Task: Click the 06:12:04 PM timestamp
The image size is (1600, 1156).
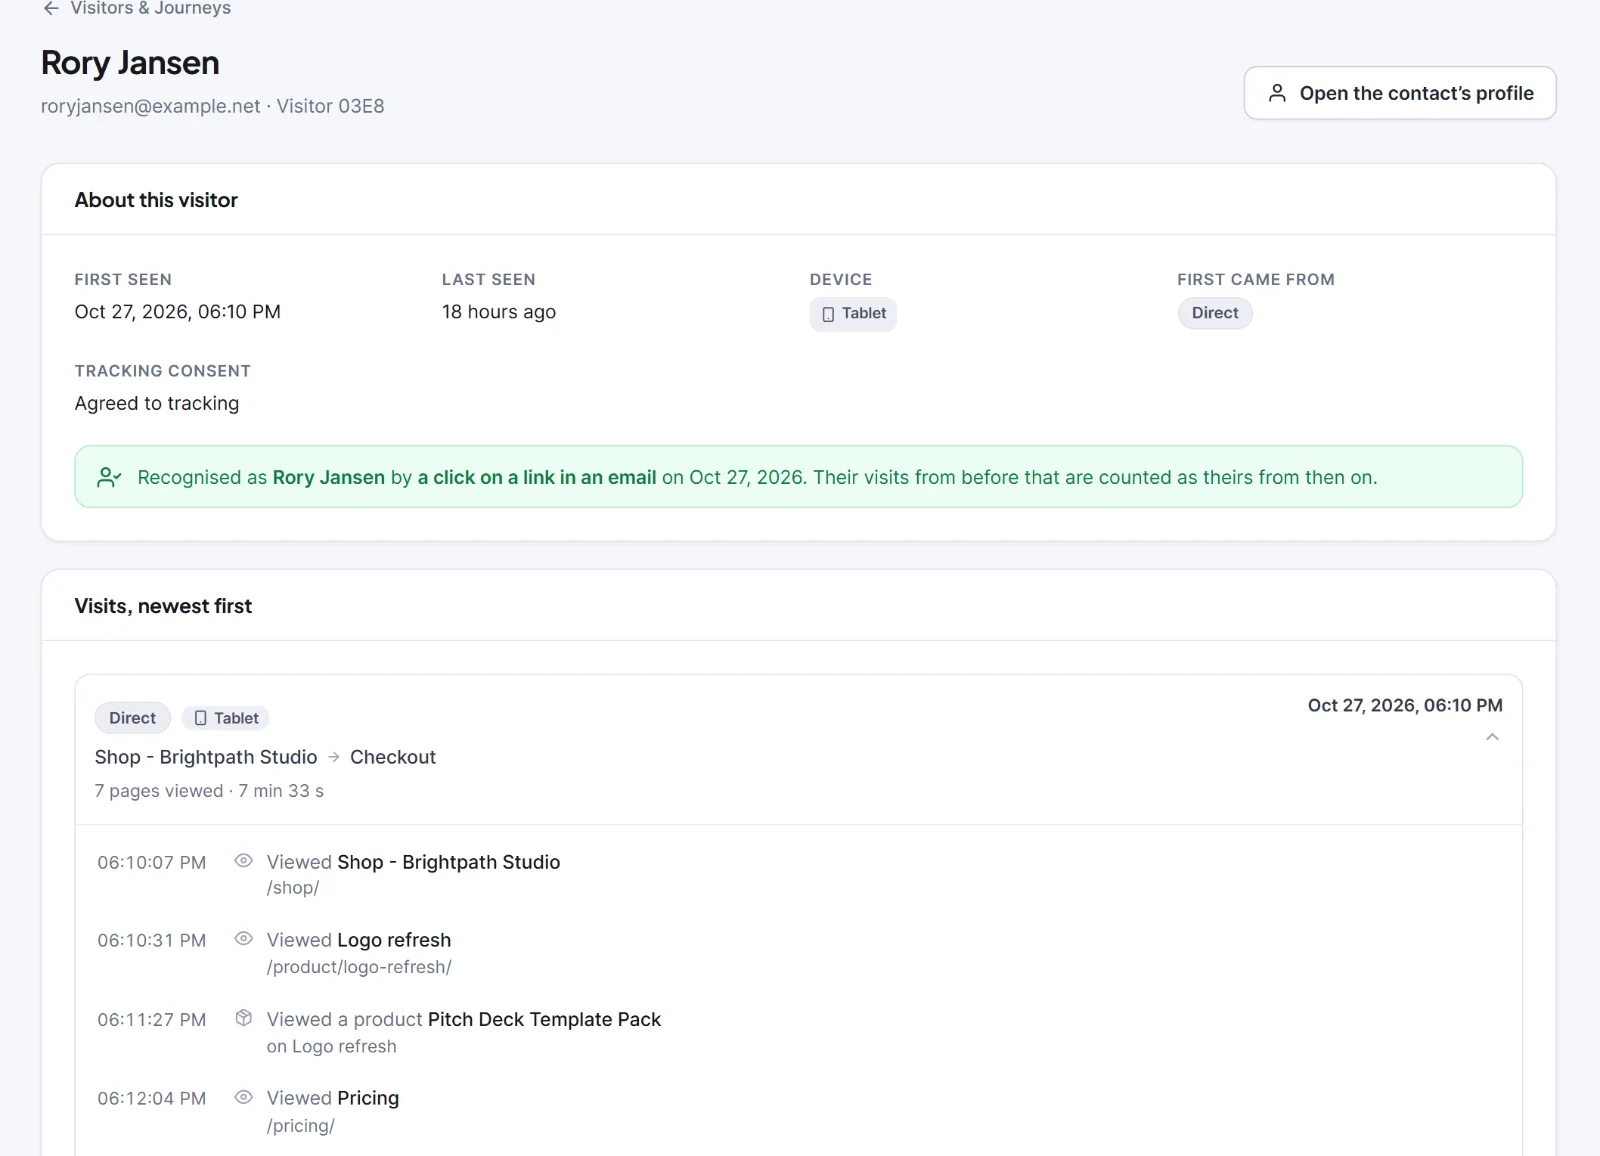Action: tap(152, 1099)
